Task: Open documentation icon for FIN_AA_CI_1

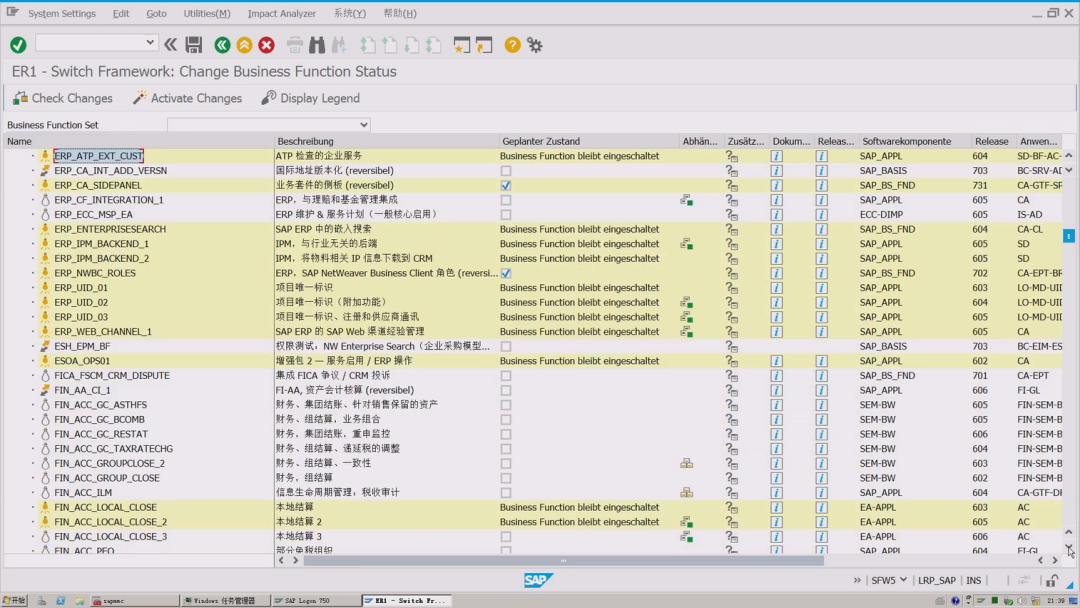Action: pos(776,390)
